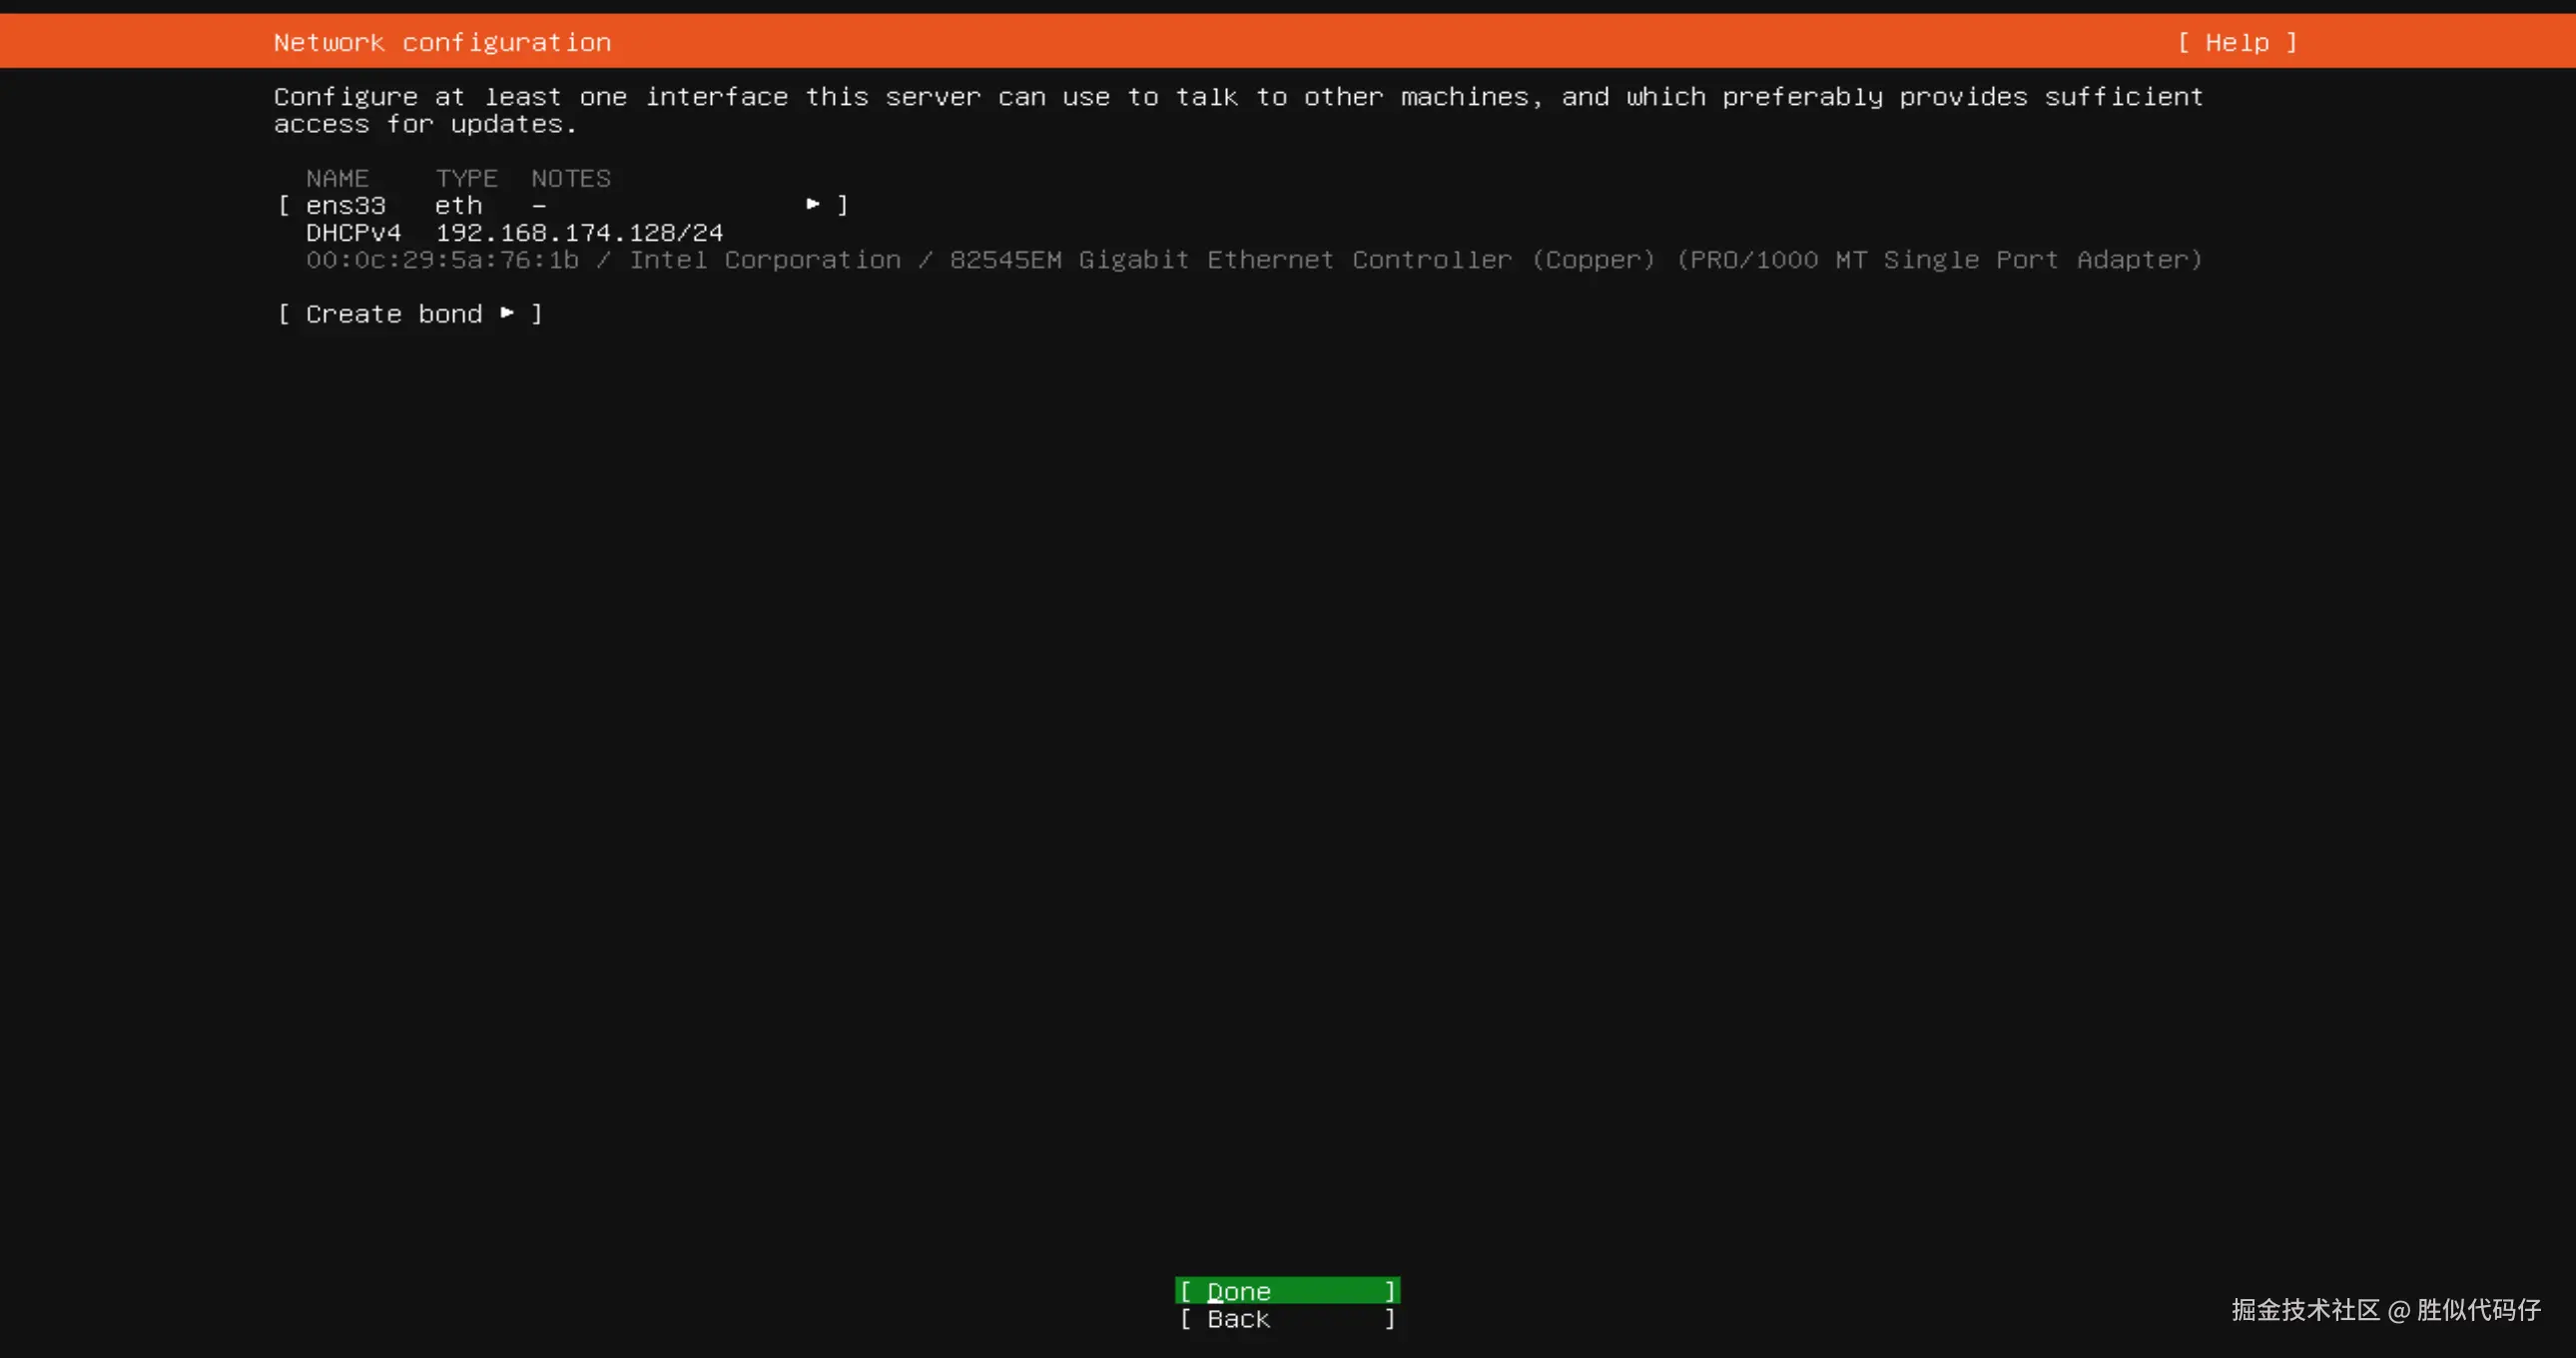Open the Help menu

click(x=2237, y=42)
